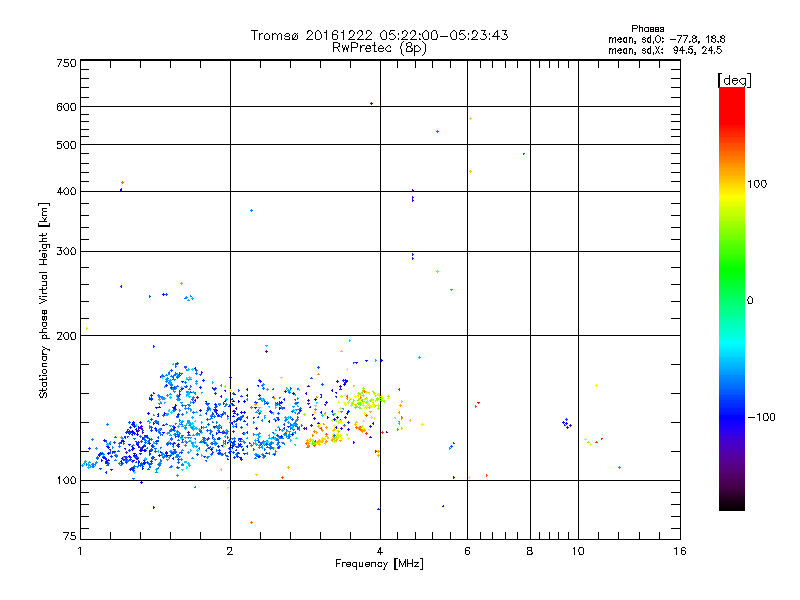Image resolution: width=800 pixels, height=600 pixels.
Task: Click x-axis label '4'
Action: pyautogui.click(x=380, y=551)
